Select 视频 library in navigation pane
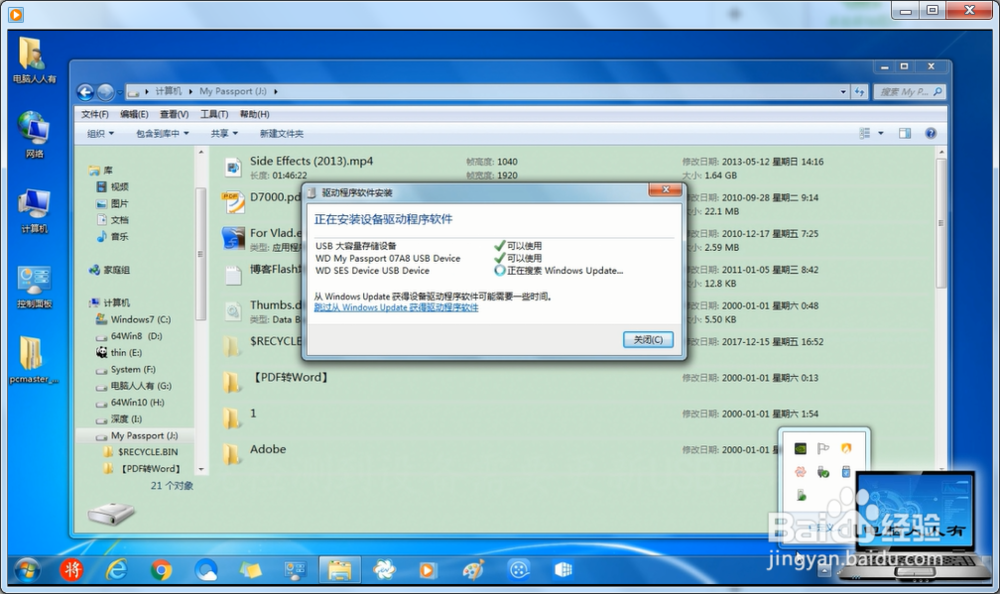The image size is (1000, 594). pos(112,186)
